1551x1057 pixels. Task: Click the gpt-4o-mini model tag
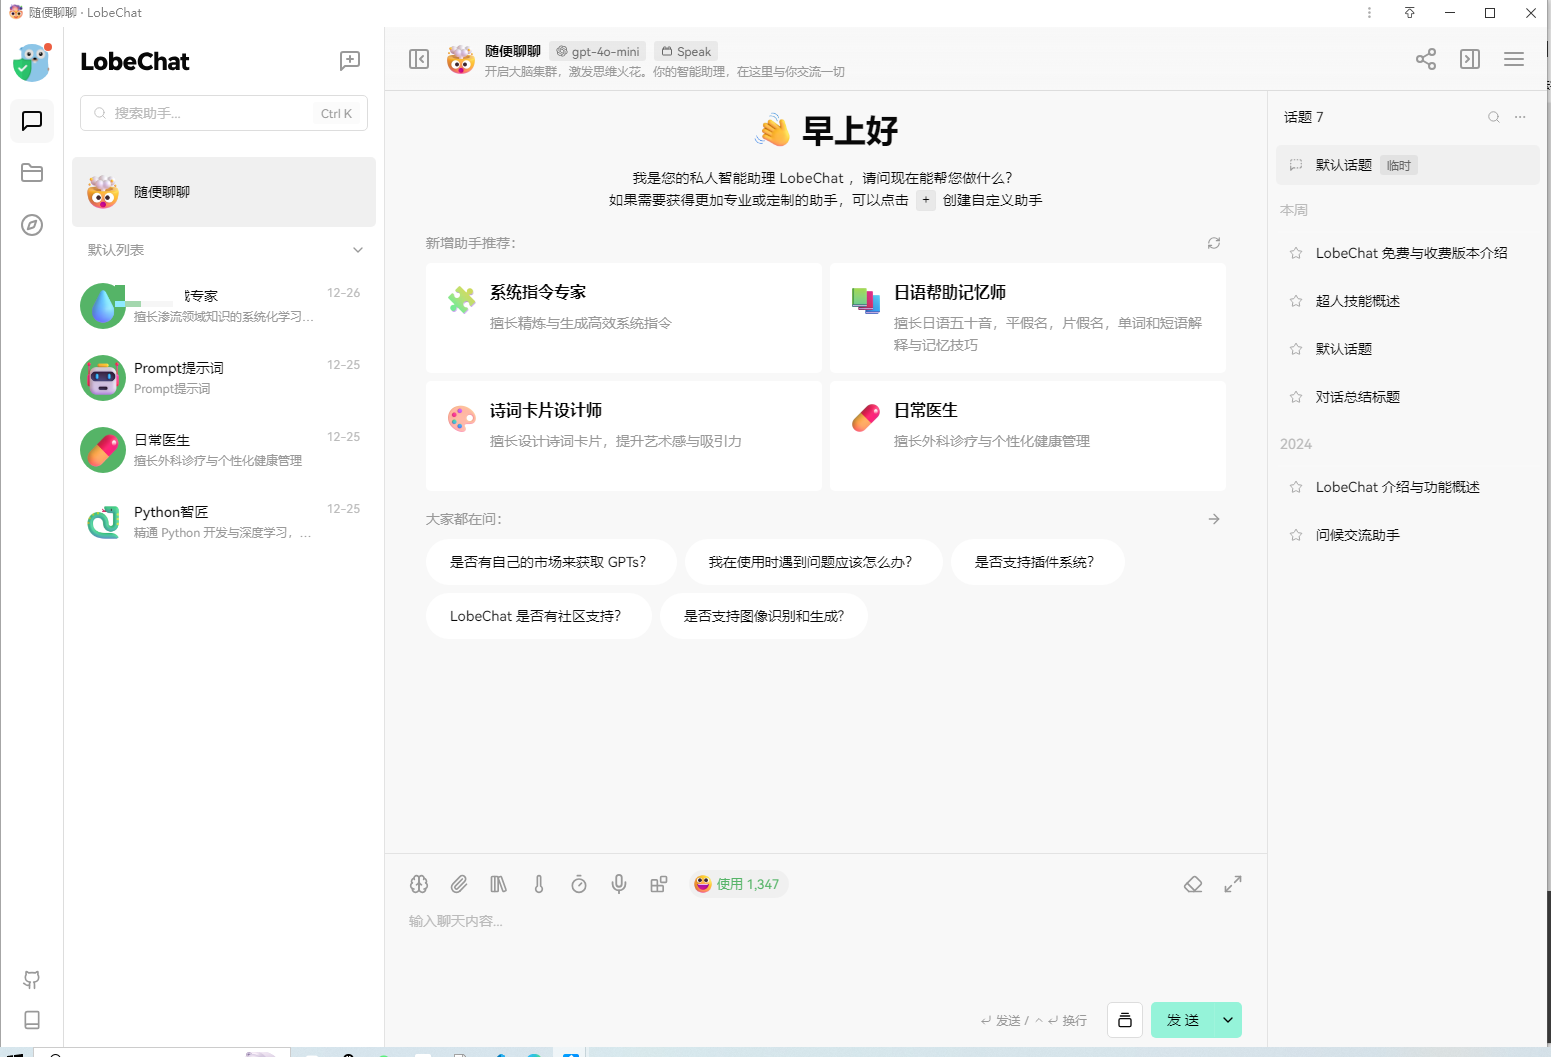[598, 51]
